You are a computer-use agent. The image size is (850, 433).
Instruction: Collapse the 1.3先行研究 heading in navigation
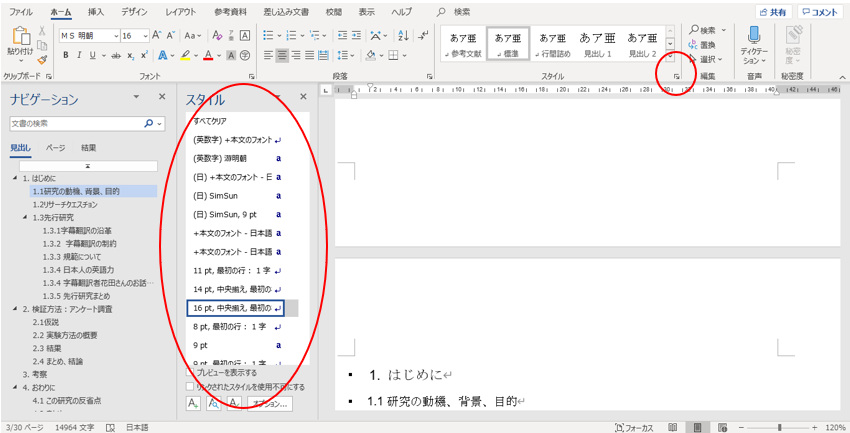(x=25, y=217)
